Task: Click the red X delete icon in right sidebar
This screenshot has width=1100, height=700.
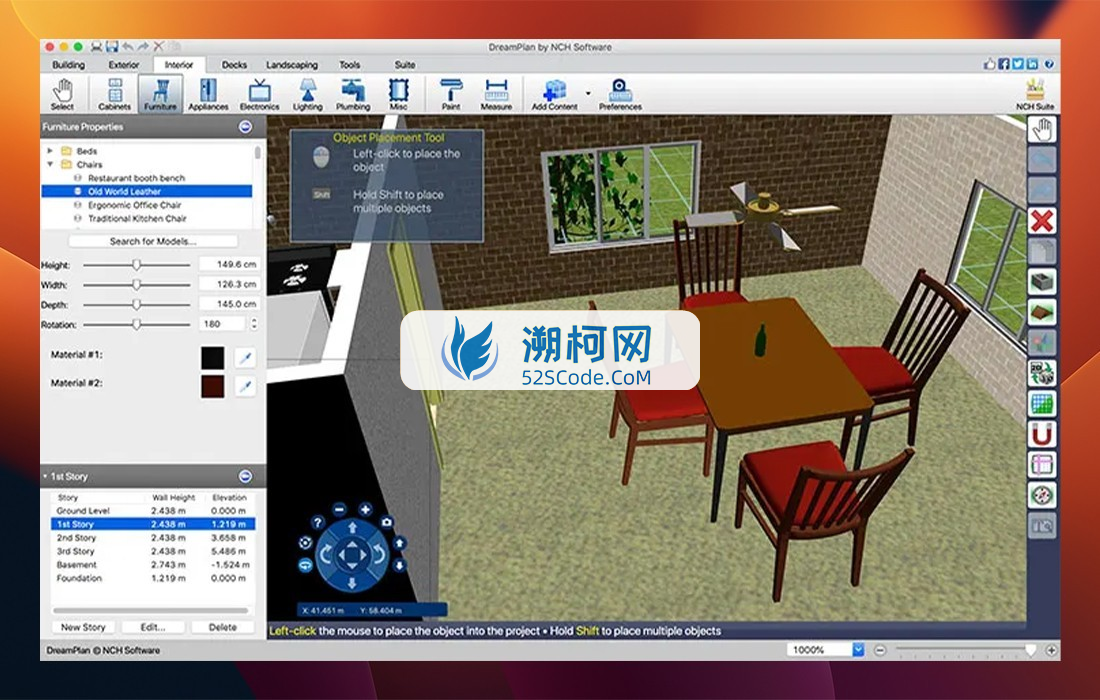Action: coord(1042,221)
